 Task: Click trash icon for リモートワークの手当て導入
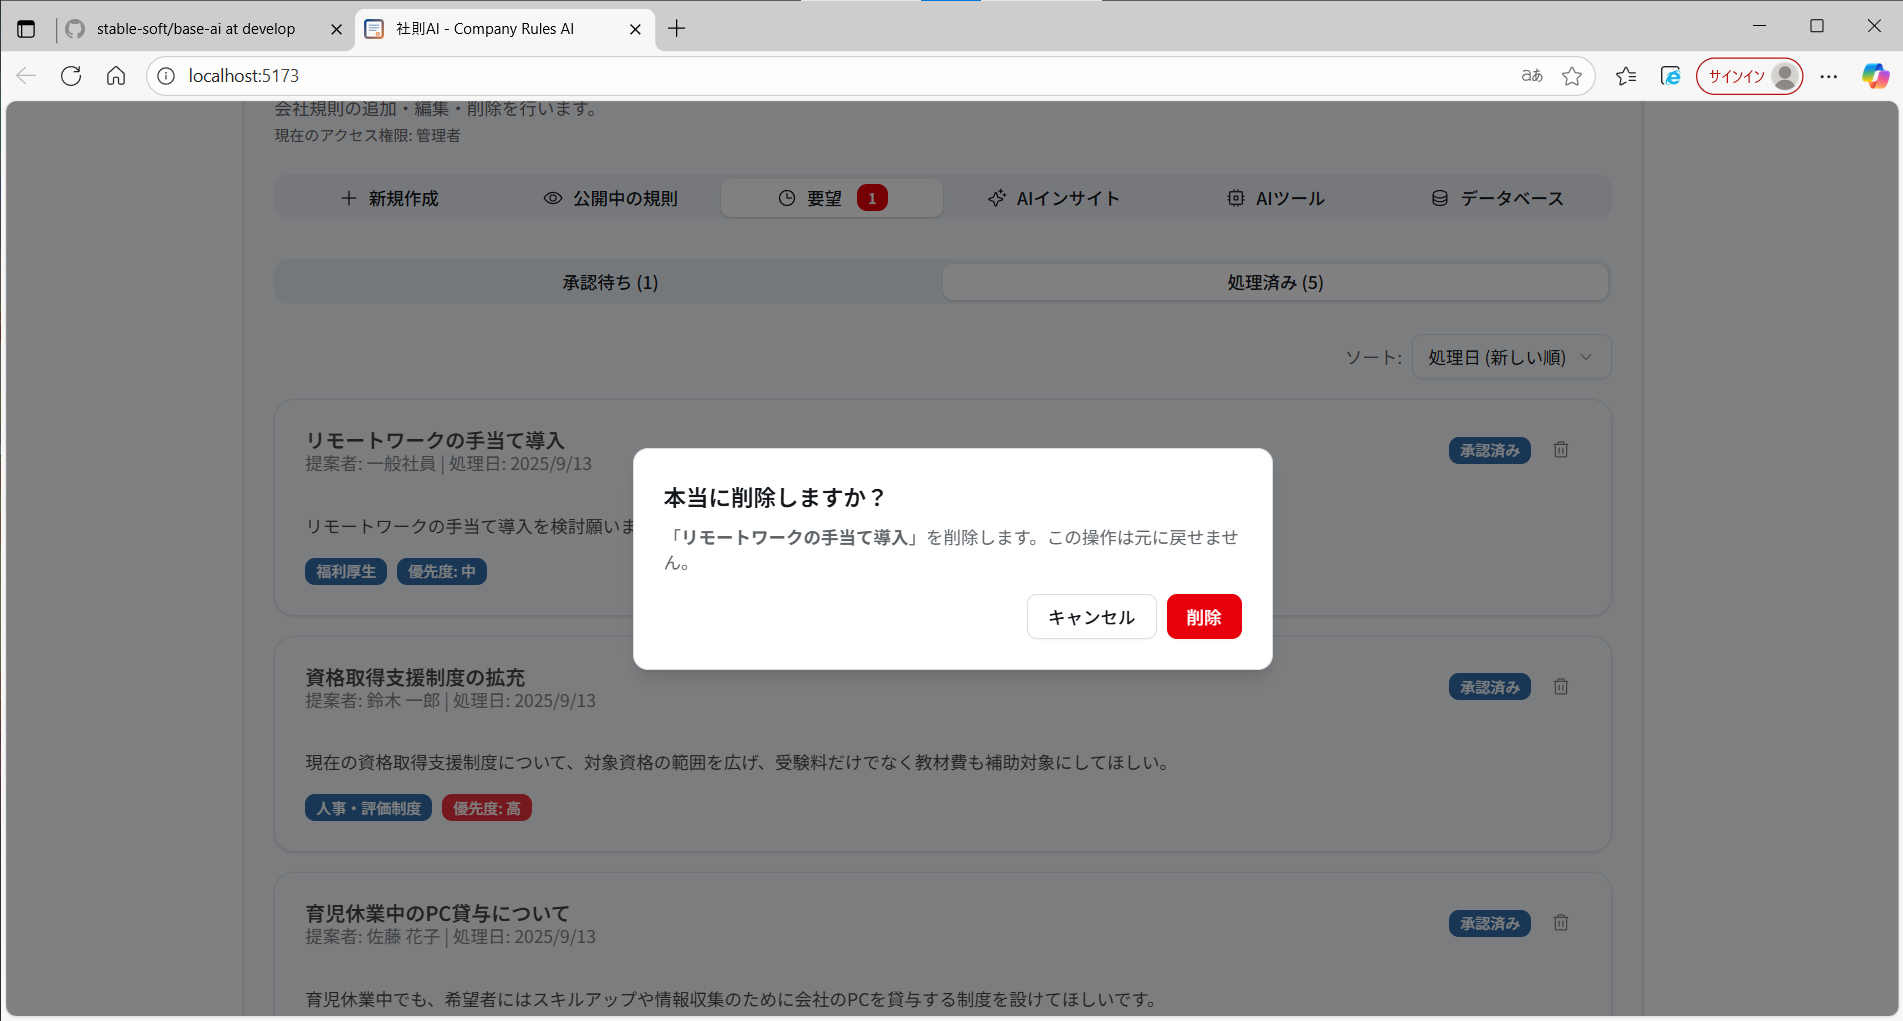point(1560,450)
